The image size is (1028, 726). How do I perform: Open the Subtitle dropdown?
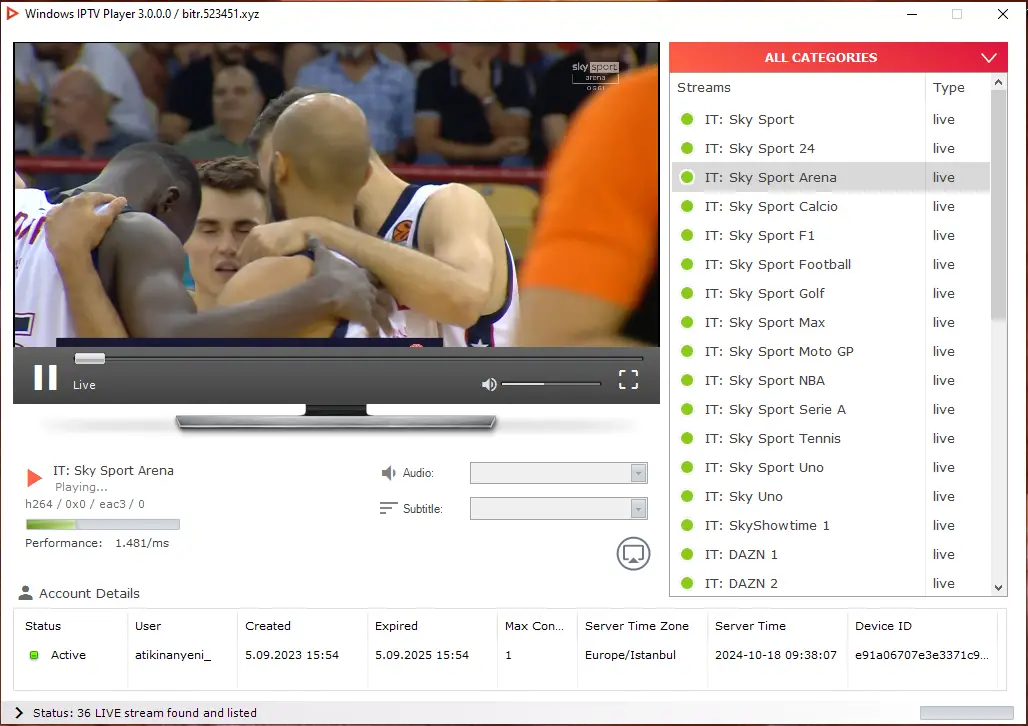pos(559,508)
